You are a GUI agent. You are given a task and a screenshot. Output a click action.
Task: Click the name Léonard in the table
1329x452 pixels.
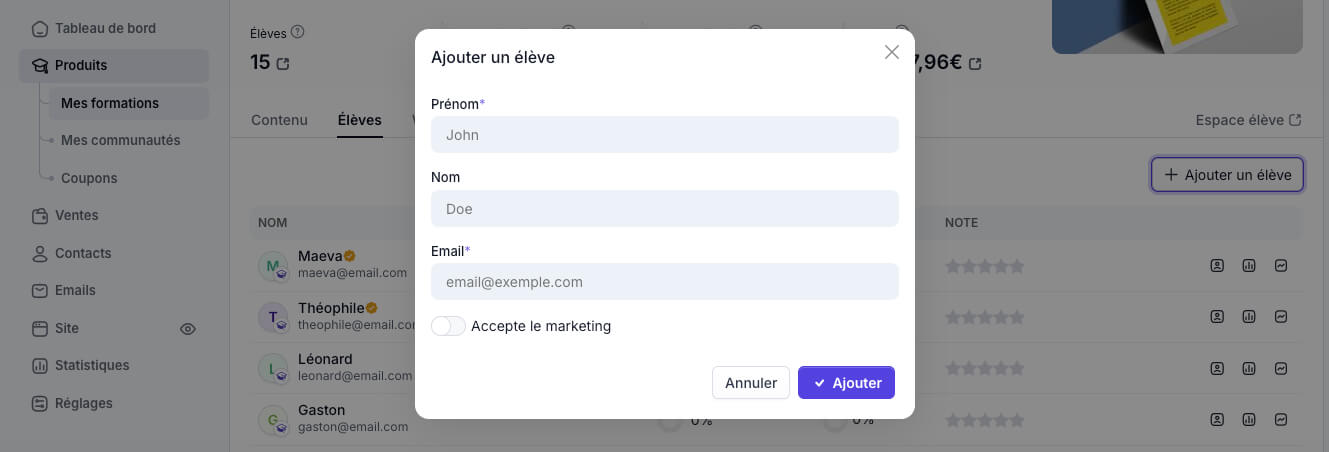(325, 359)
